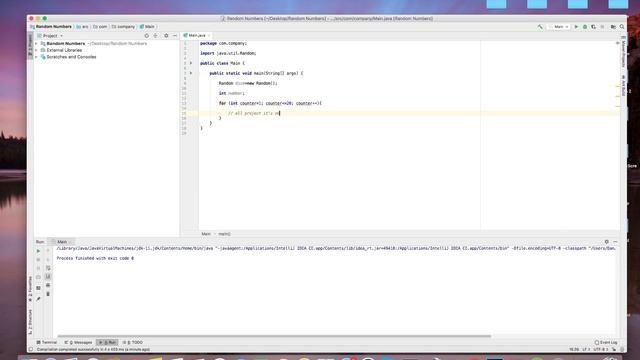
Task: Click print icon in Run console
Action: click(48, 285)
